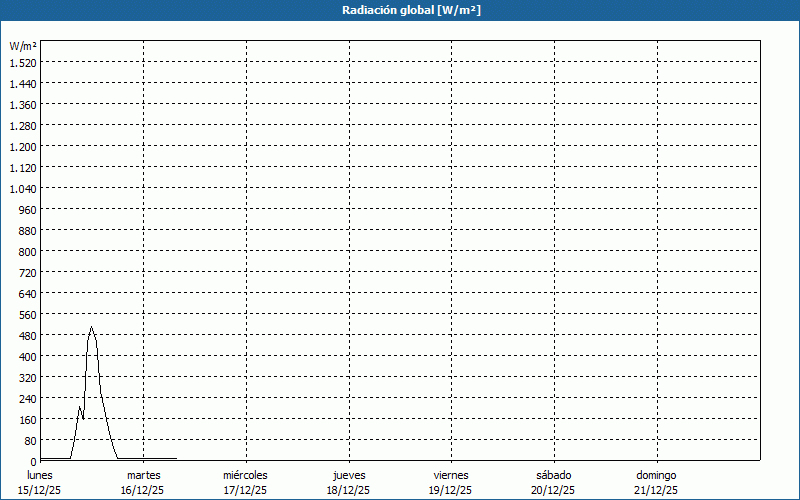Click the 'martes' day label
Viewport: 800px width, 500px height.
coord(144,475)
